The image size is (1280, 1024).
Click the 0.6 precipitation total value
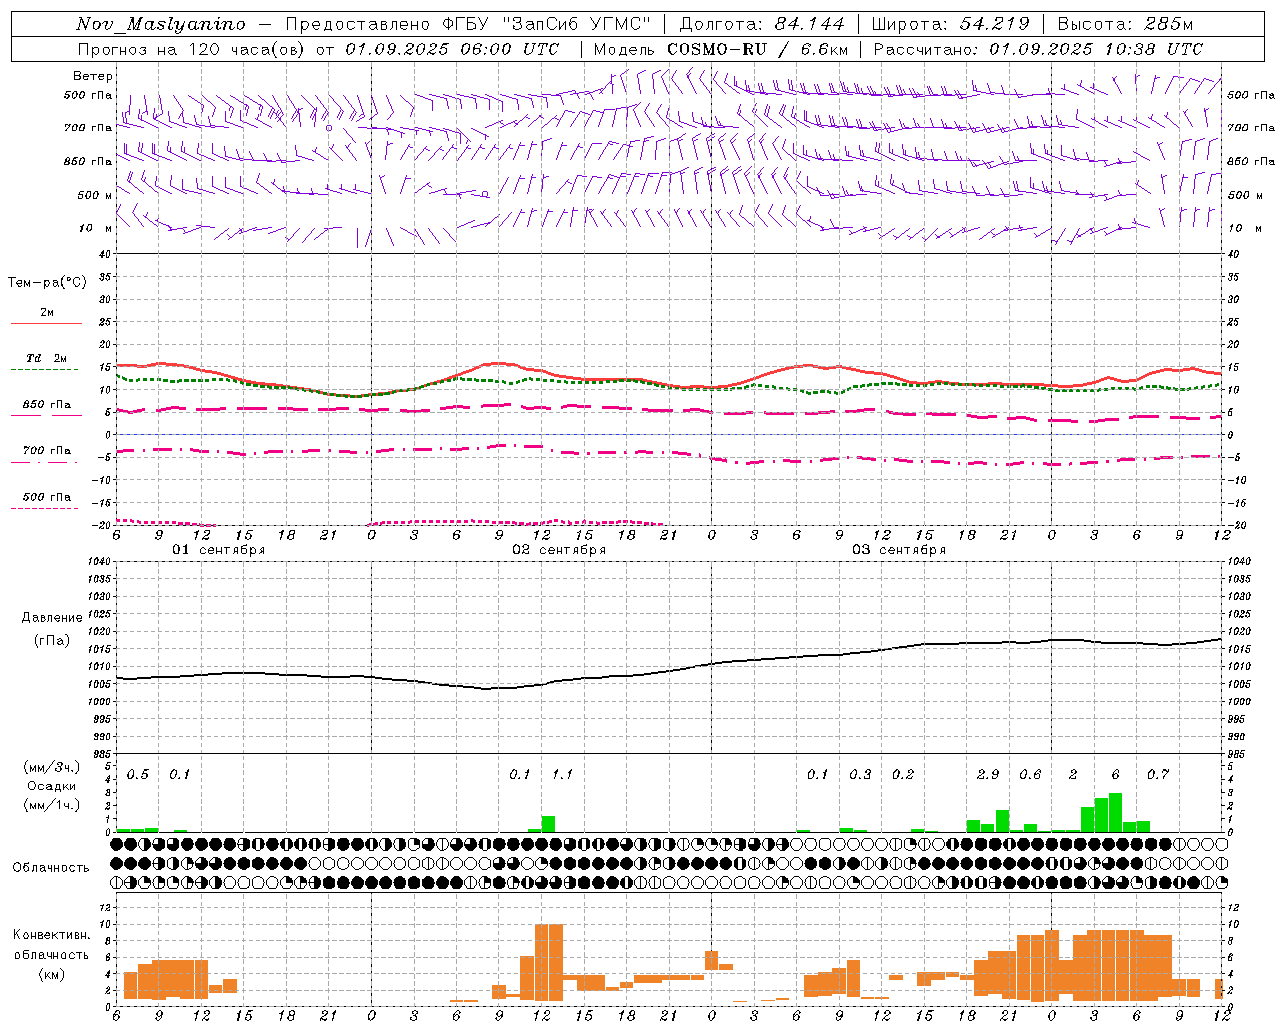point(1030,775)
